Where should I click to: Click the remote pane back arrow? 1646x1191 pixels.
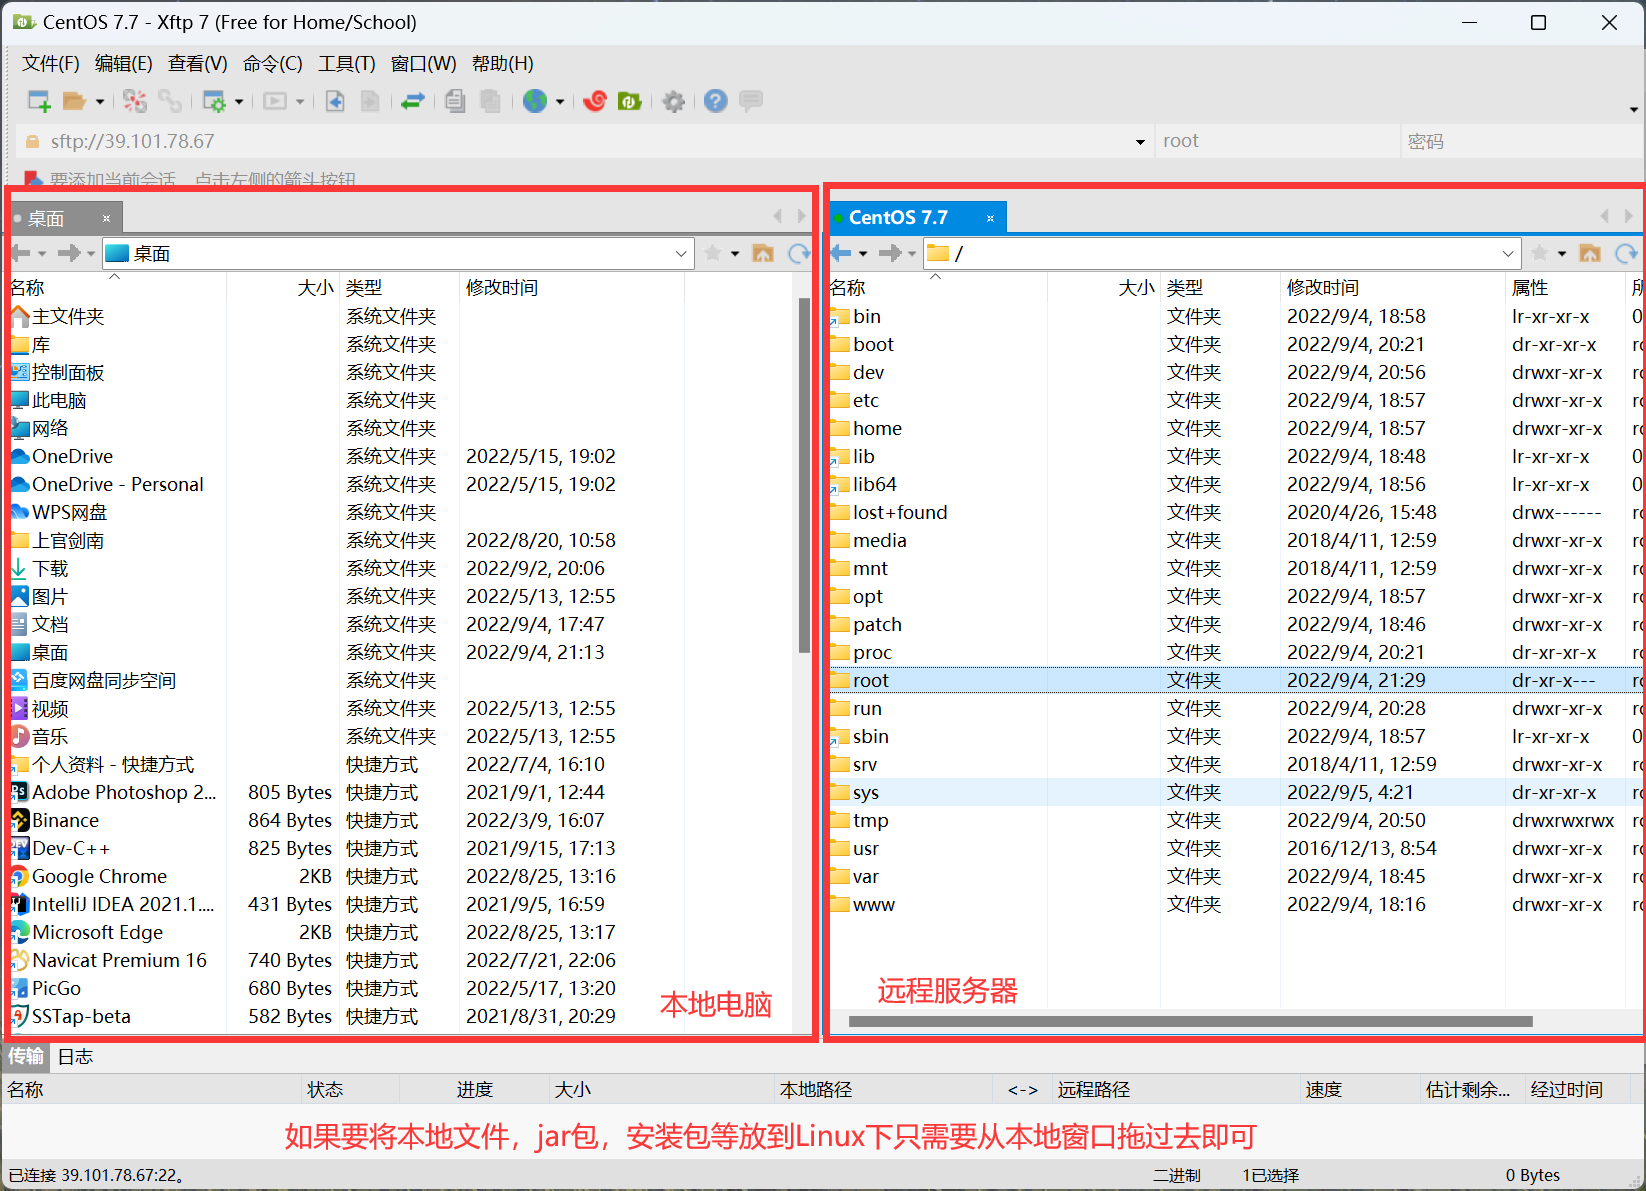[841, 254]
